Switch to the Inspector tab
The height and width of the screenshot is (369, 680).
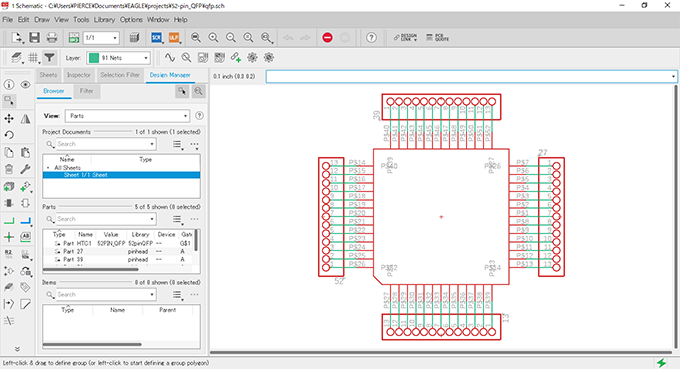[x=78, y=75]
